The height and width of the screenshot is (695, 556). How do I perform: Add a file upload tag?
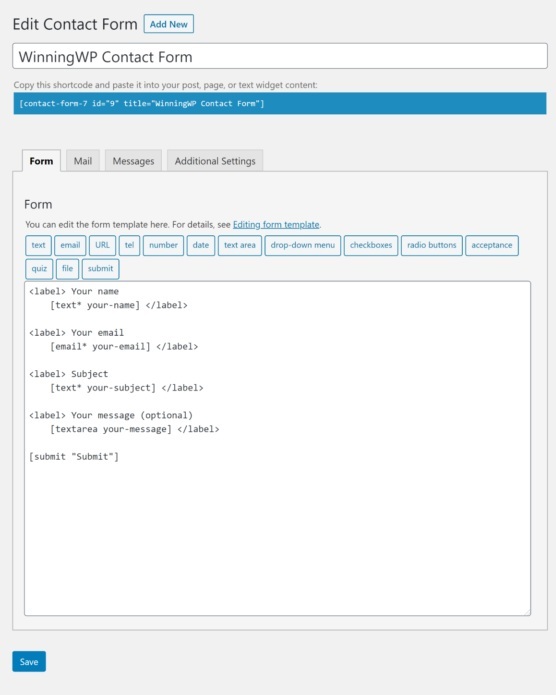pyautogui.click(x=67, y=269)
